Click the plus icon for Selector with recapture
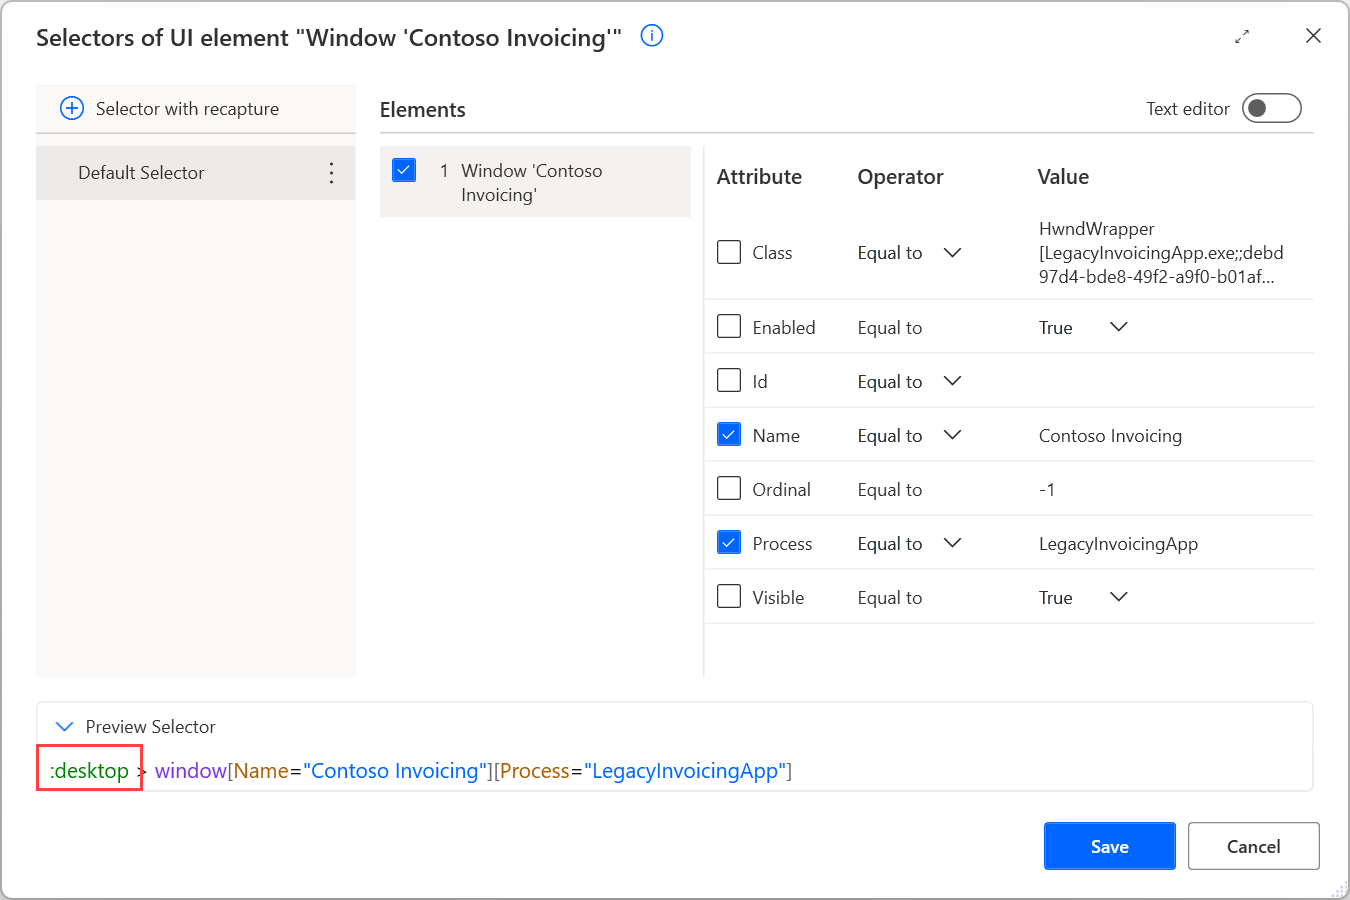This screenshot has height=900, width=1350. click(72, 108)
